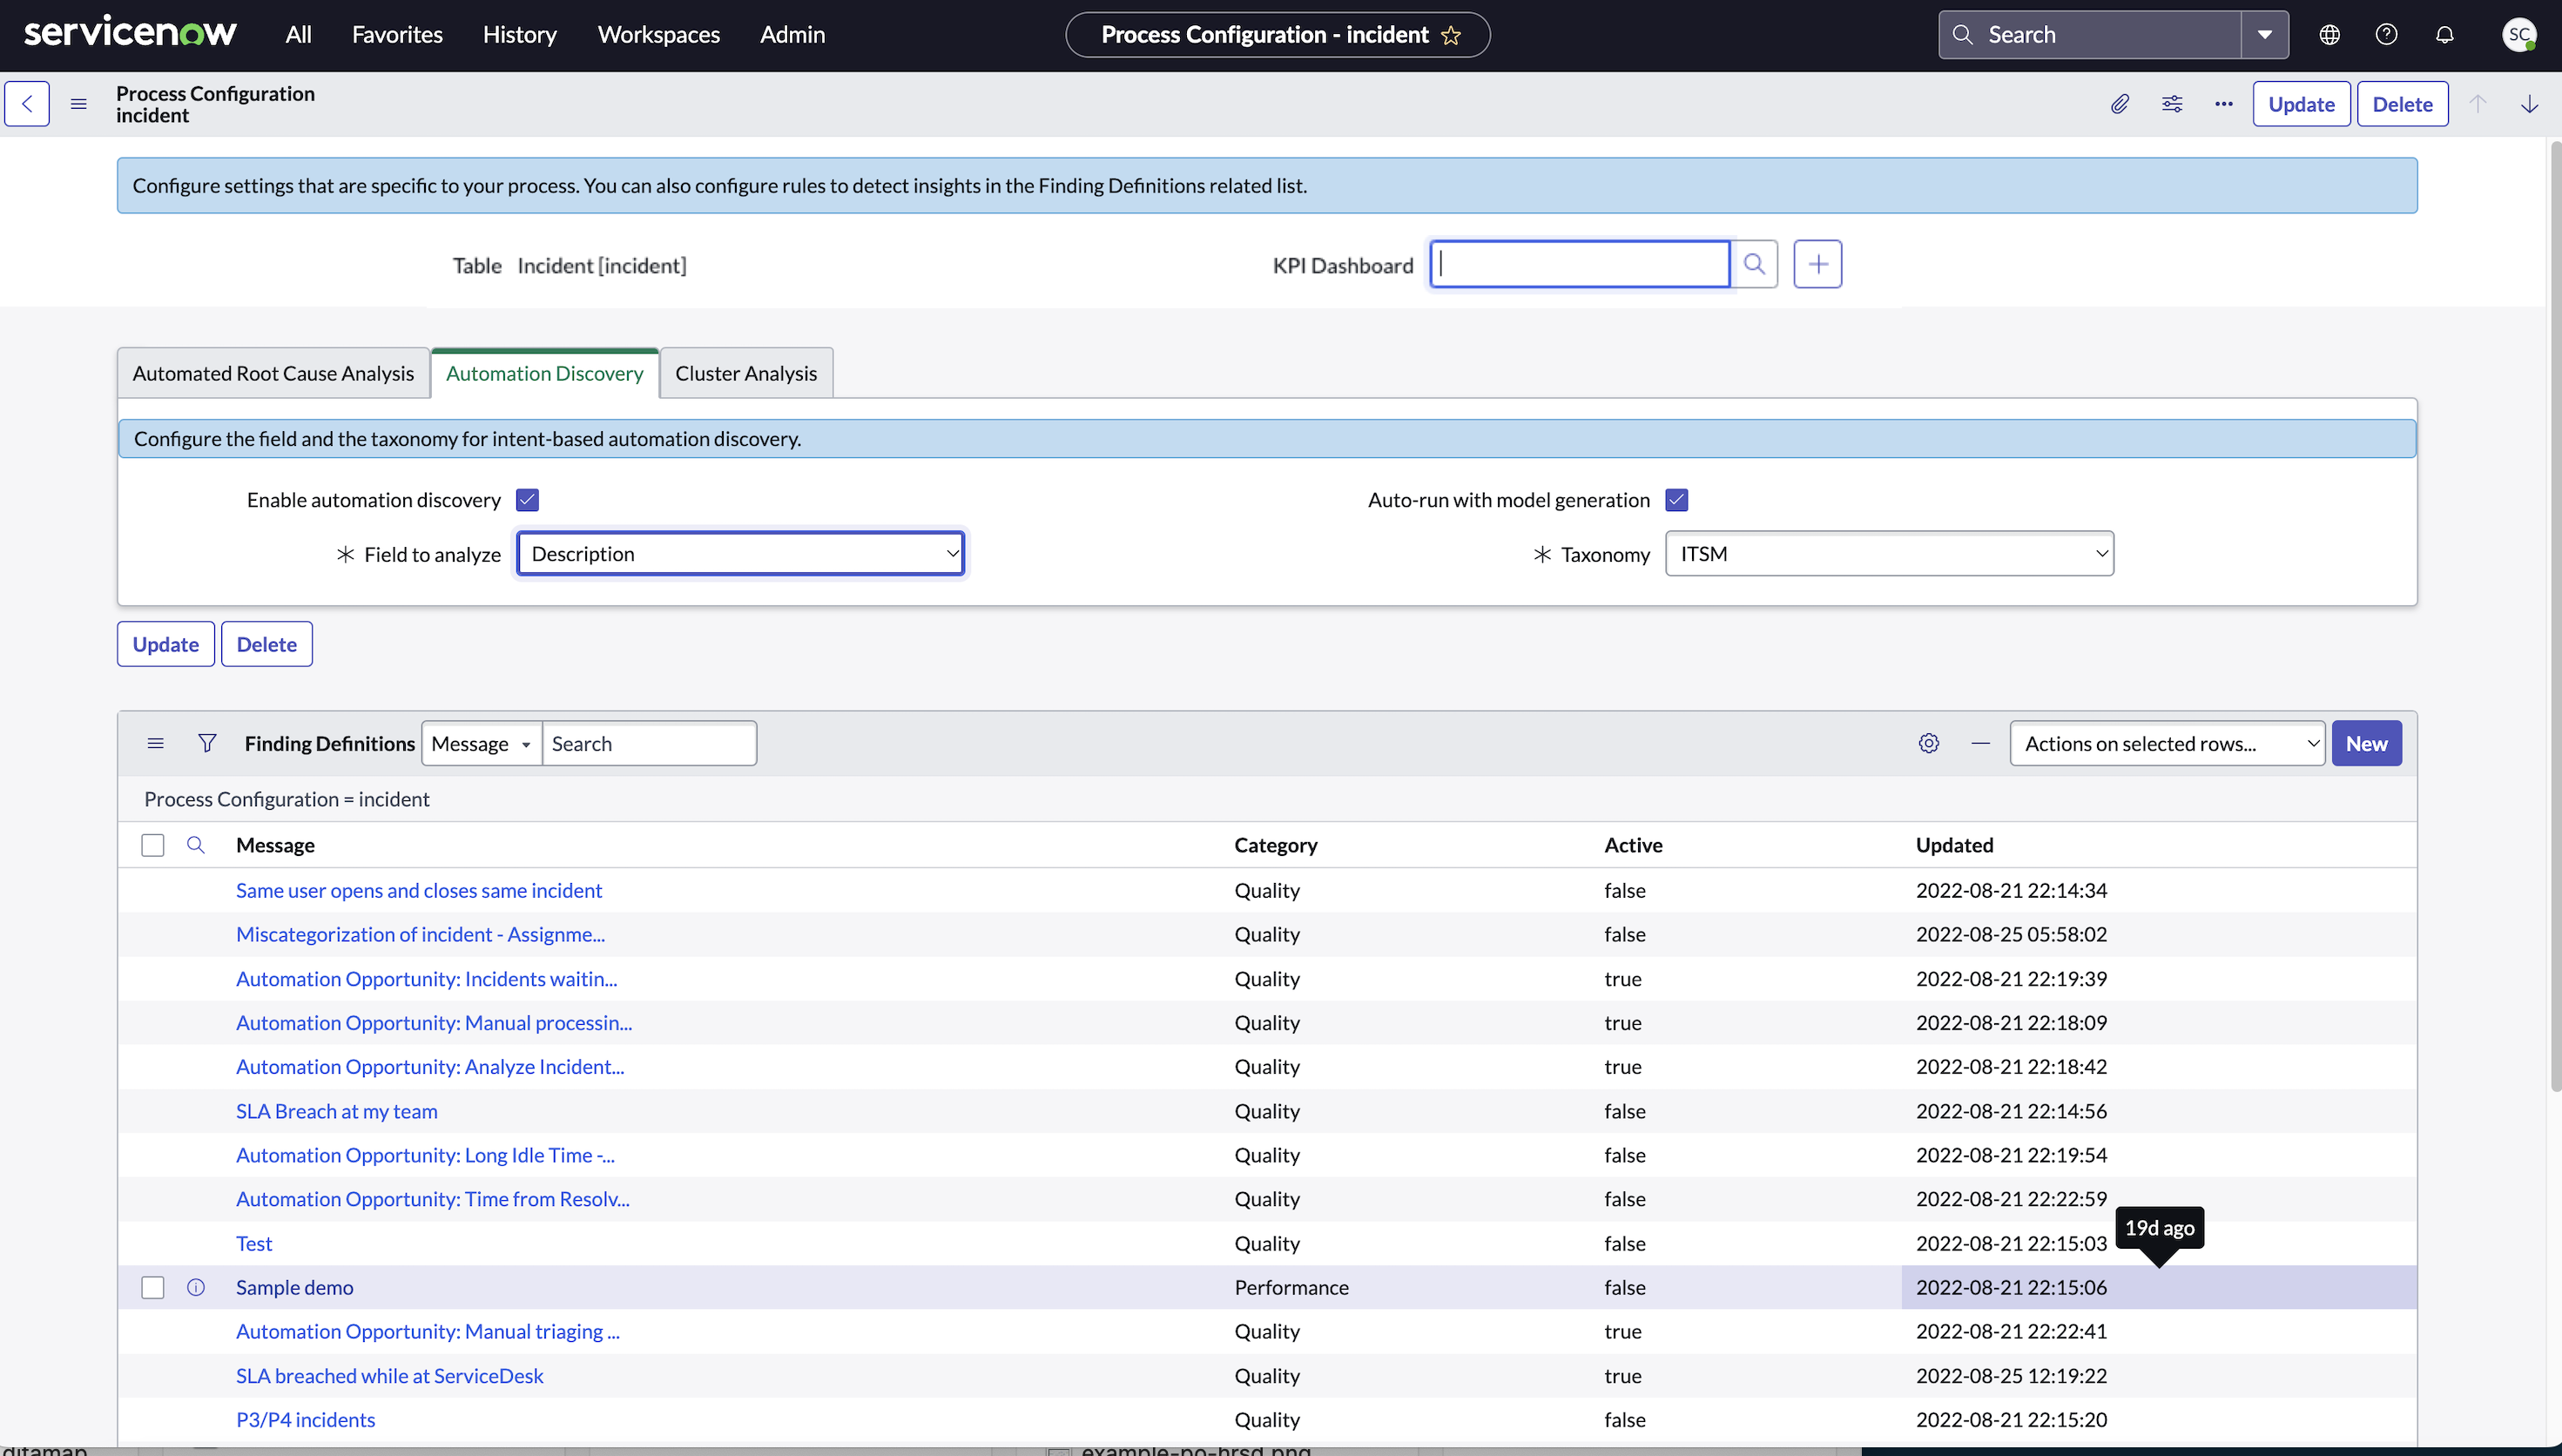Switch to Cluster Analysis tab
The width and height of the screenshot is (2562, 1456).
point(746,373)
